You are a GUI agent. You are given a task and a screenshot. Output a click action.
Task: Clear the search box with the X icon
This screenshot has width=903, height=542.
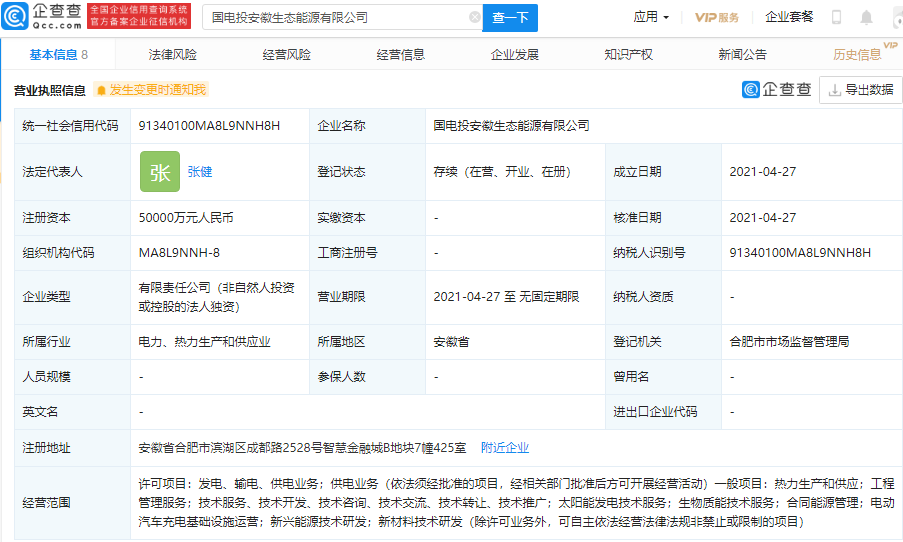click(474, 17)
